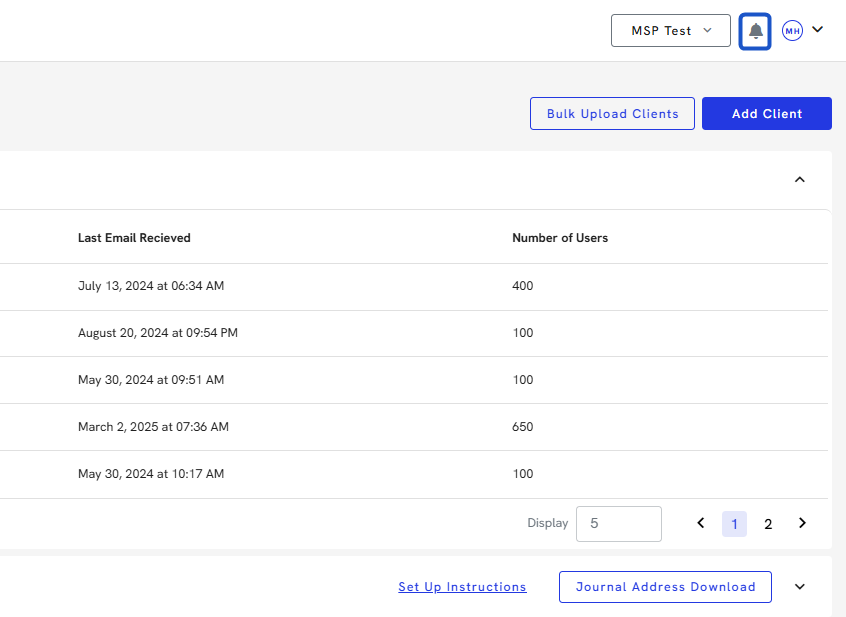
Task: Open the notifications bell
Action: pos(755,31)
